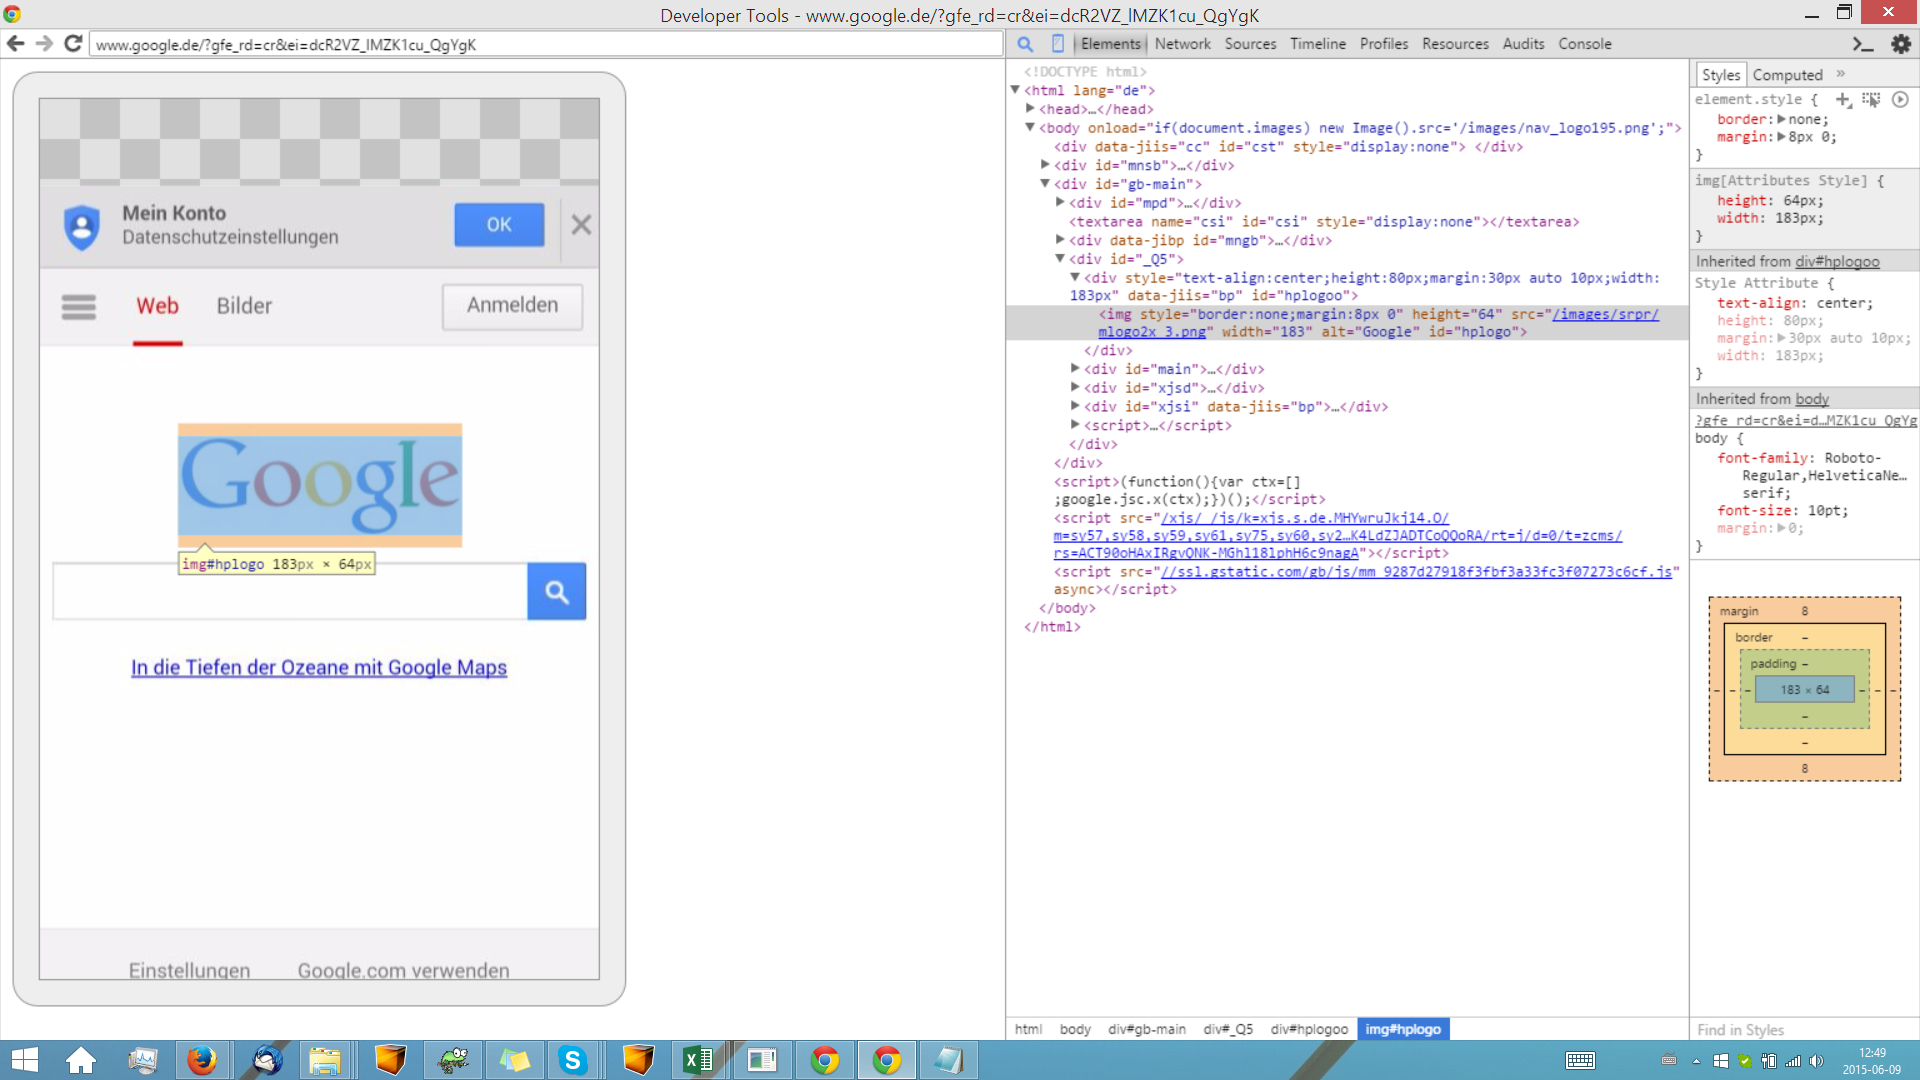This screenshot has height=1080, width=1920.
Task: Open the Ozeane mit Google Maps link
Action: 319,668
